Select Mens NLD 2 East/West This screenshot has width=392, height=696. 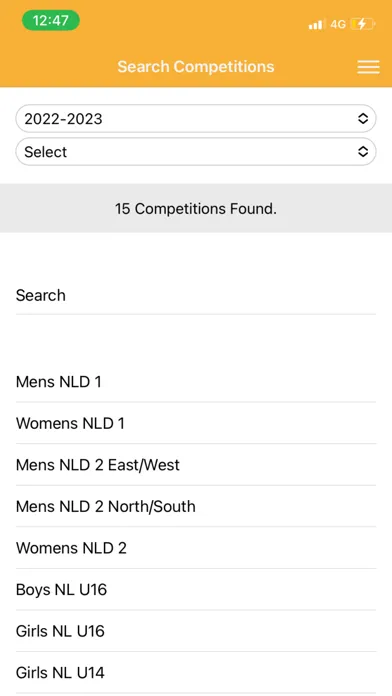pyautogui.click(x=196, y=465)
